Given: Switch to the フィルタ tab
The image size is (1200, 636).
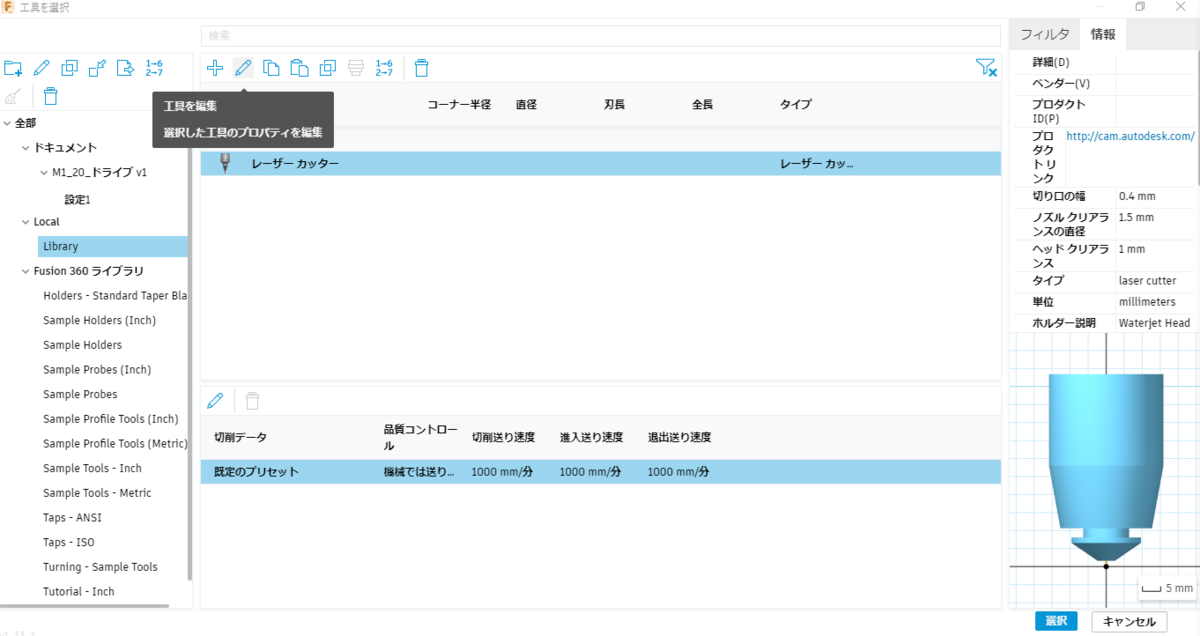Looking at the screenshot, I should [1045, 34].
